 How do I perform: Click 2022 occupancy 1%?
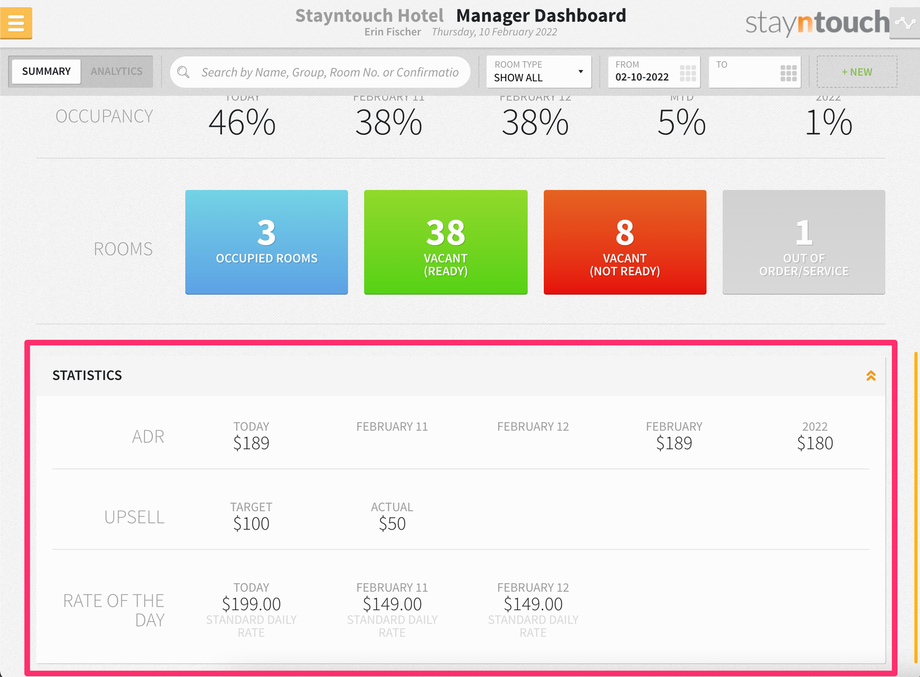coord(828,123)
